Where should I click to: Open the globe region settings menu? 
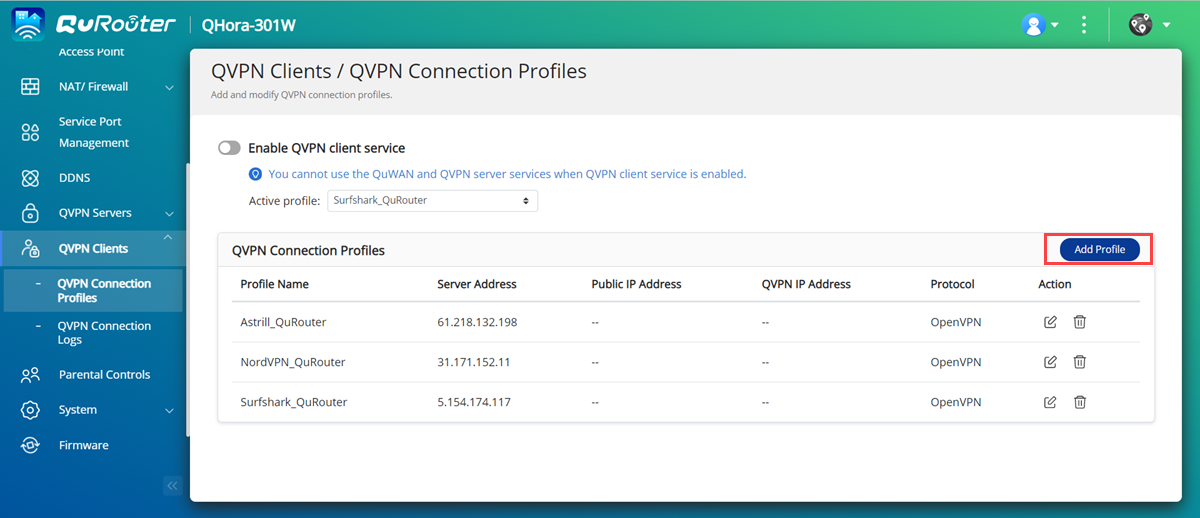1140,25
